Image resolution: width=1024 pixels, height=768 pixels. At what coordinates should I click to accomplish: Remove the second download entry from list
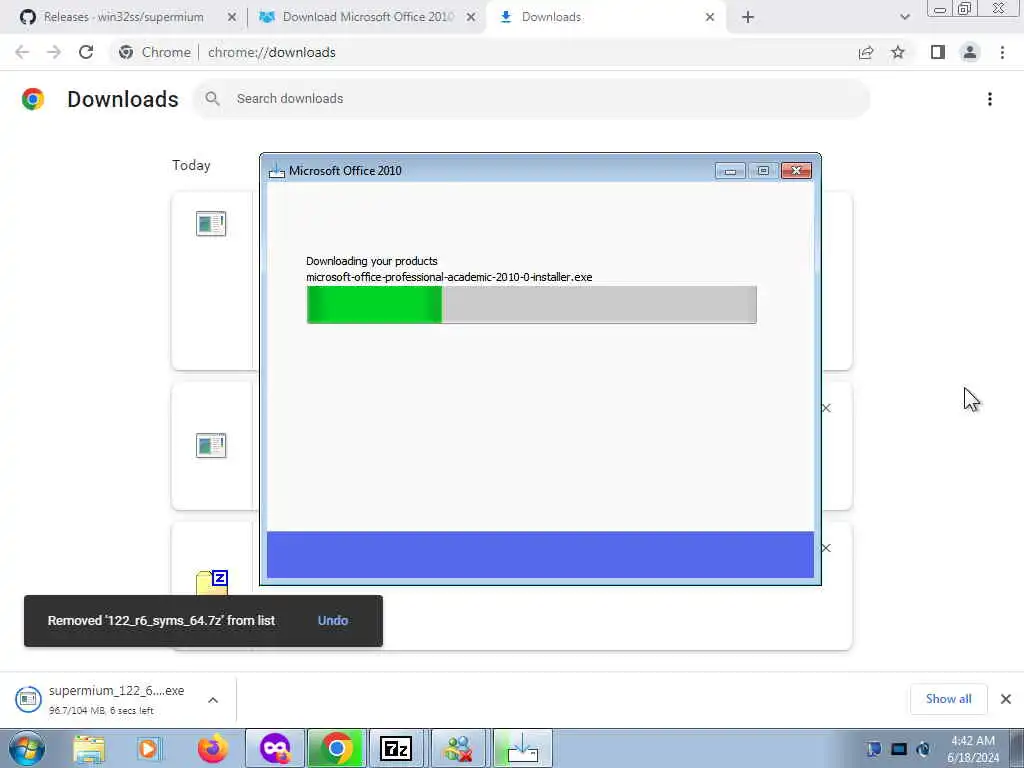tap(826, 408)
